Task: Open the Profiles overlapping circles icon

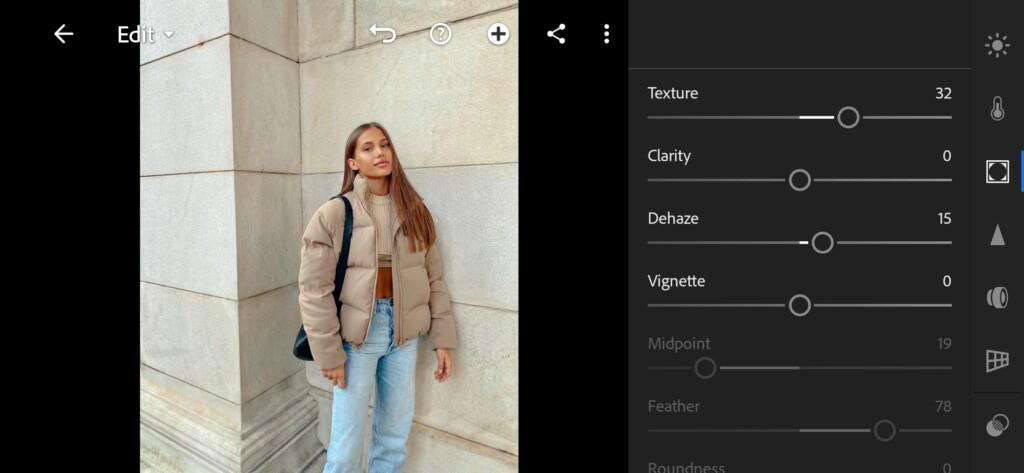Action: click(997, 426)
